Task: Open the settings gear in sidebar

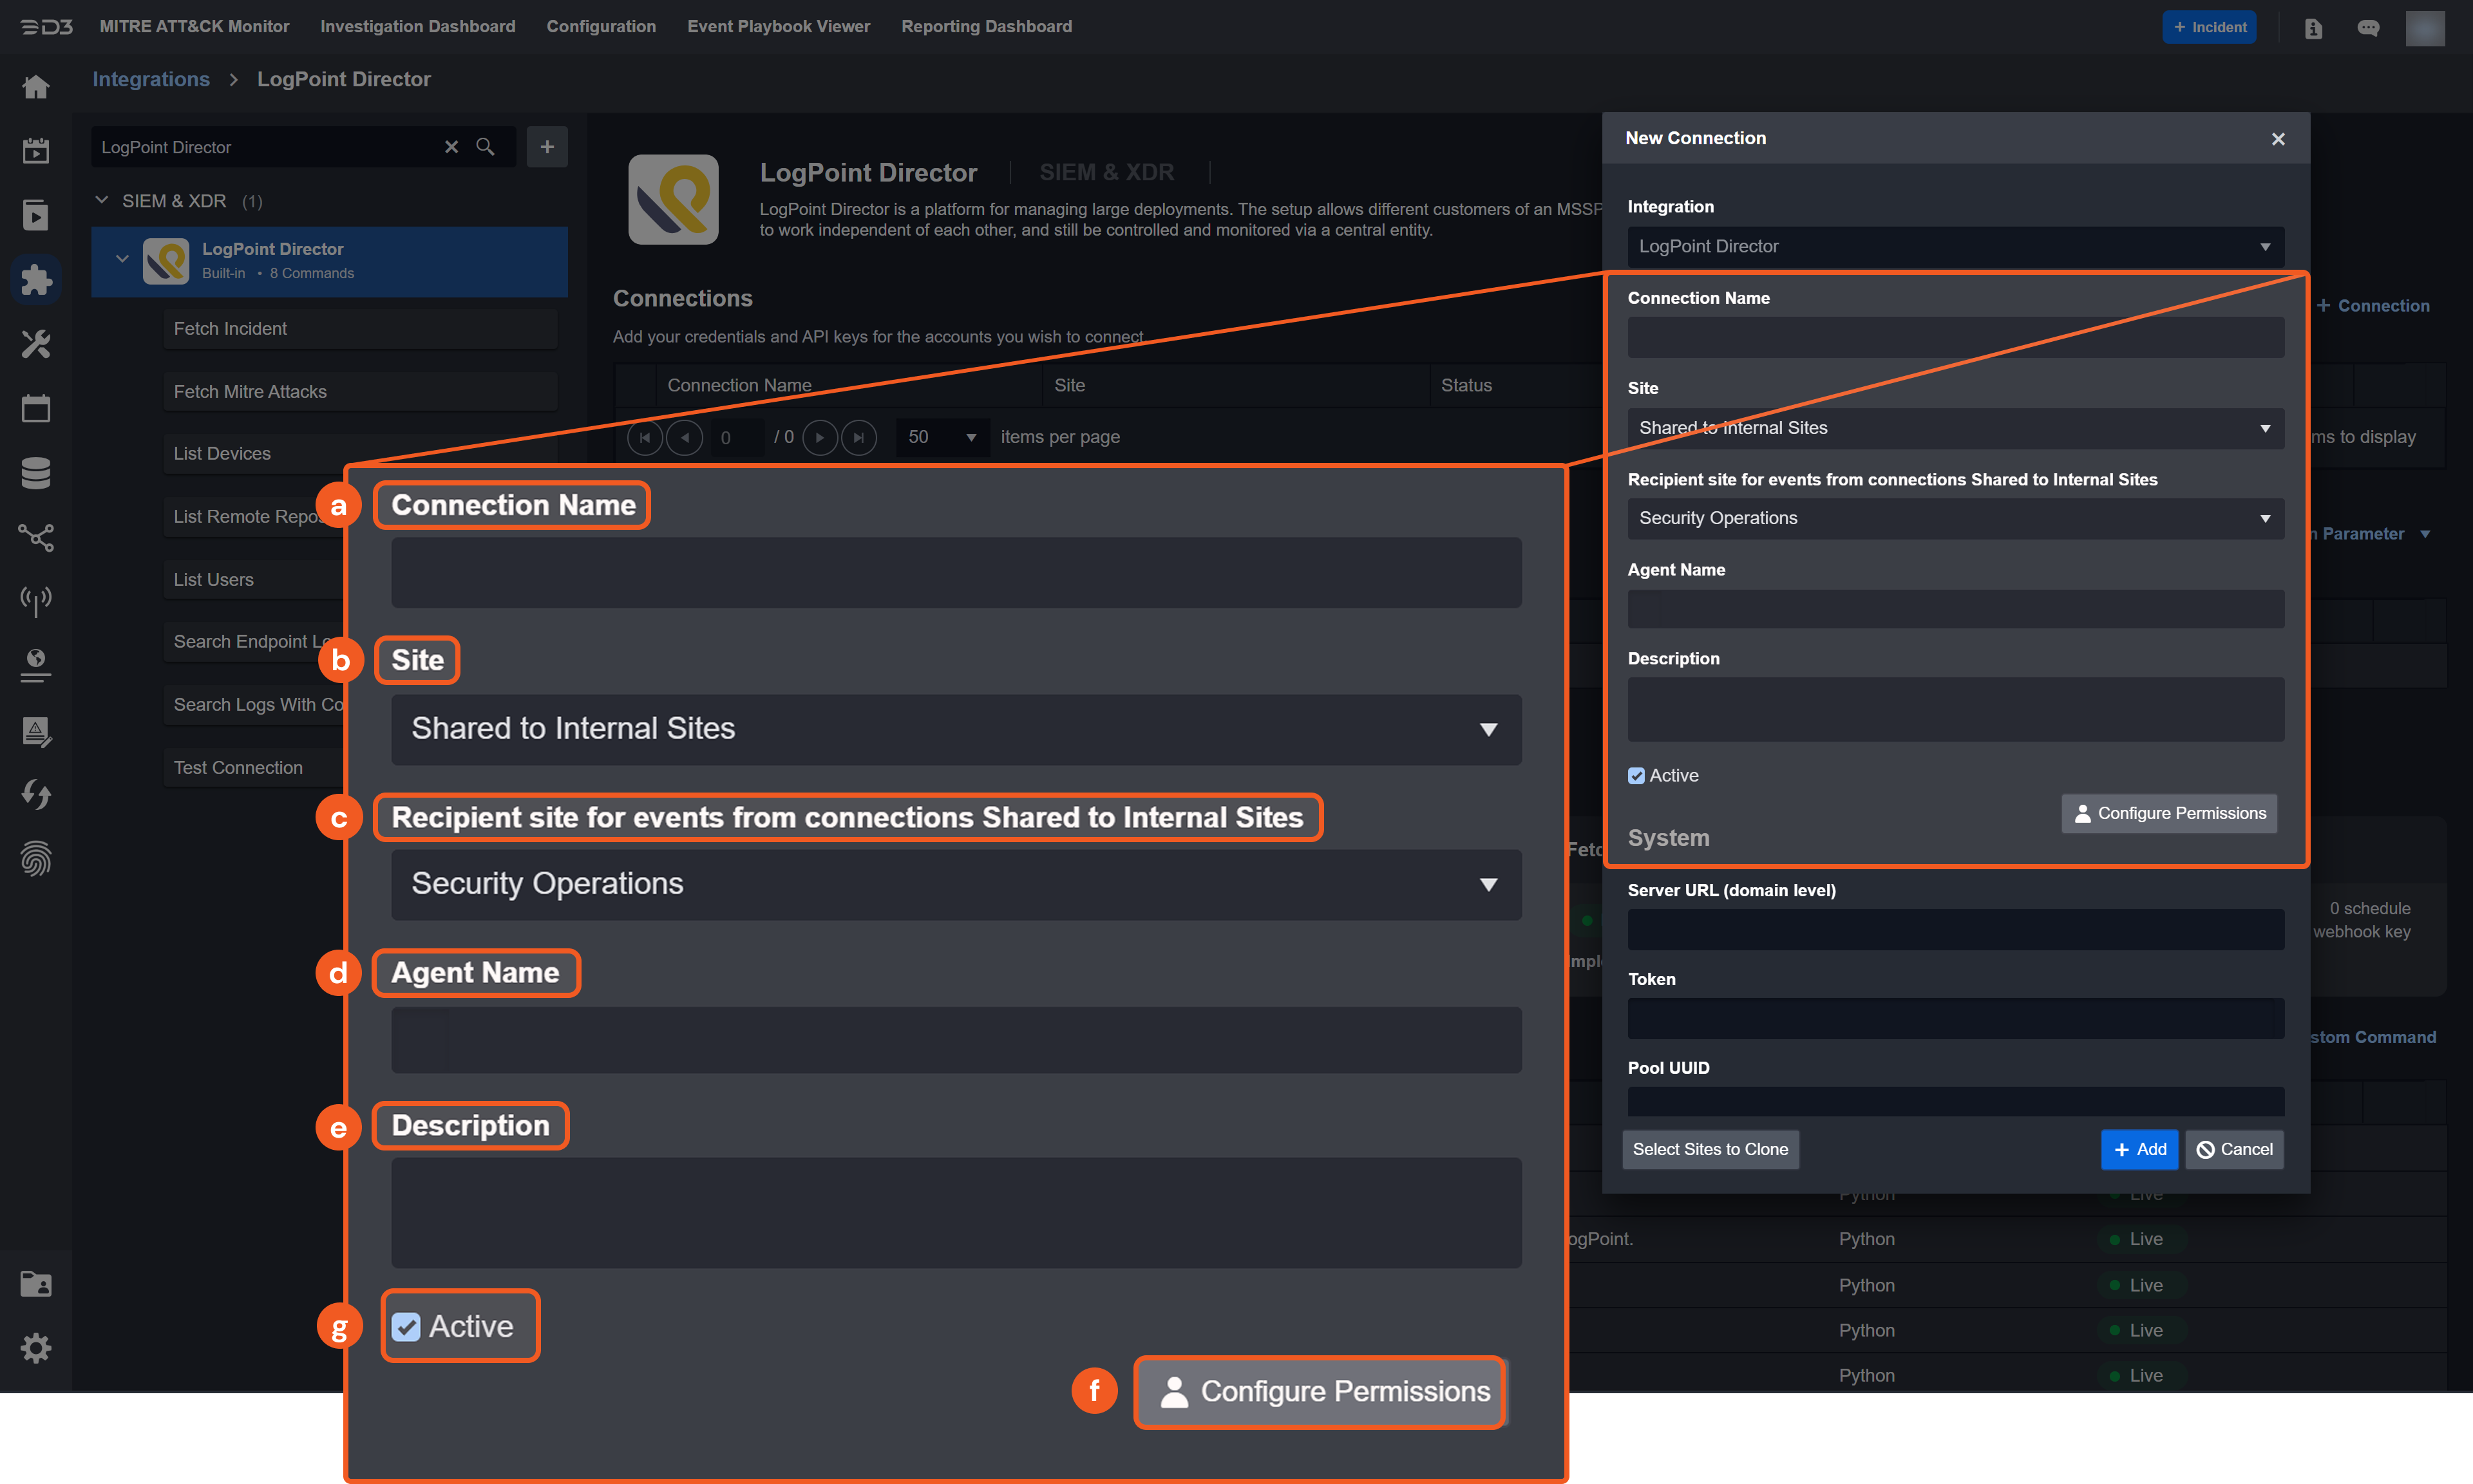Action: click(36, 1347)
